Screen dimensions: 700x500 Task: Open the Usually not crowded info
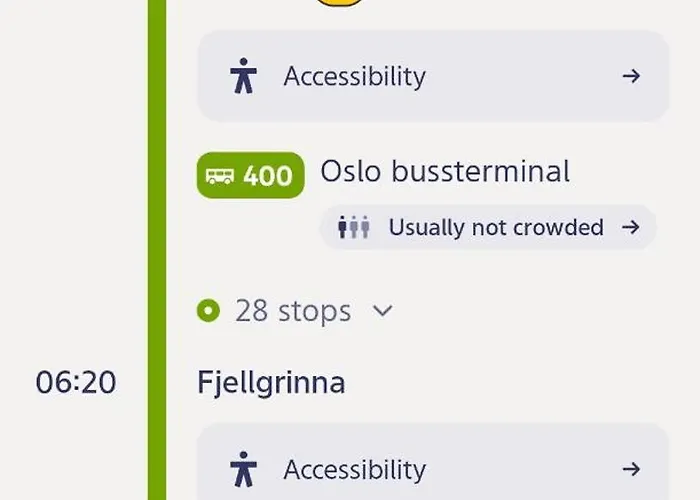point(496,228)
